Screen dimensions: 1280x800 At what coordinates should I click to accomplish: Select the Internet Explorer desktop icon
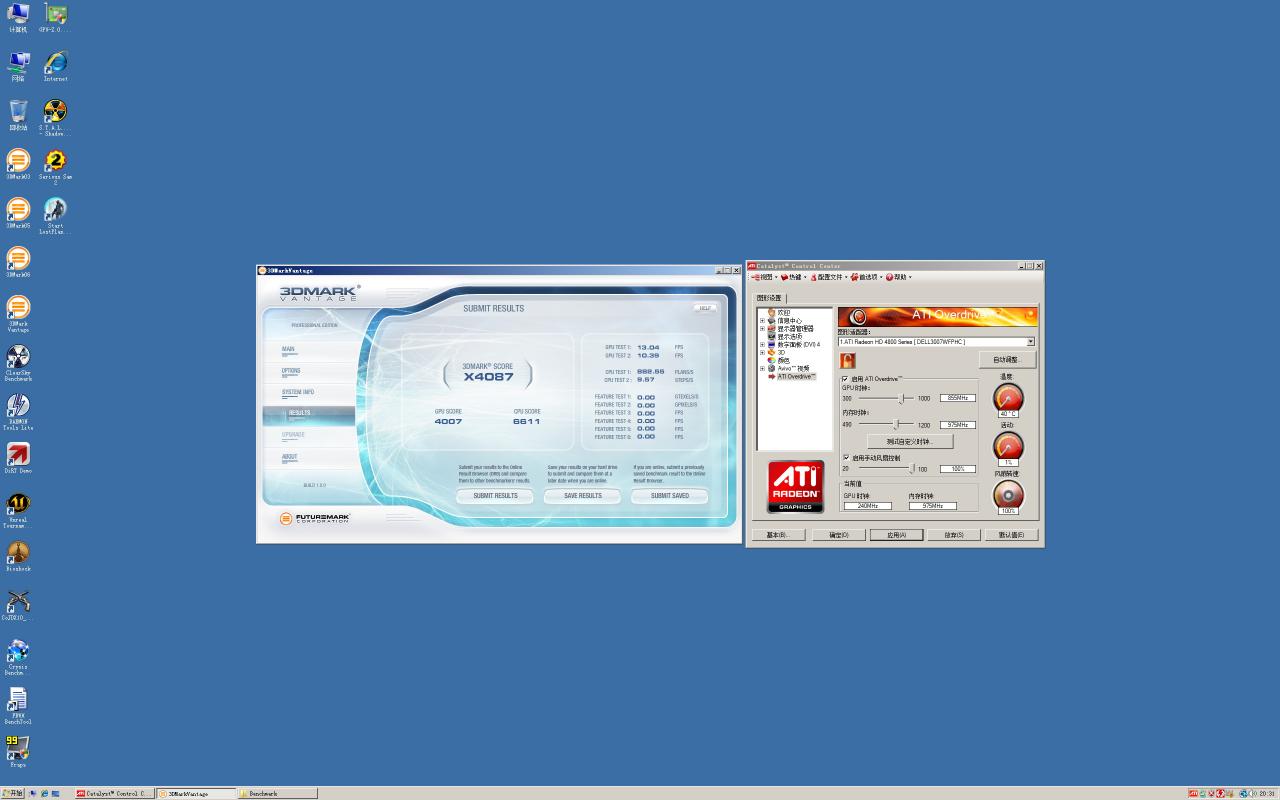[x=55, y=64]
